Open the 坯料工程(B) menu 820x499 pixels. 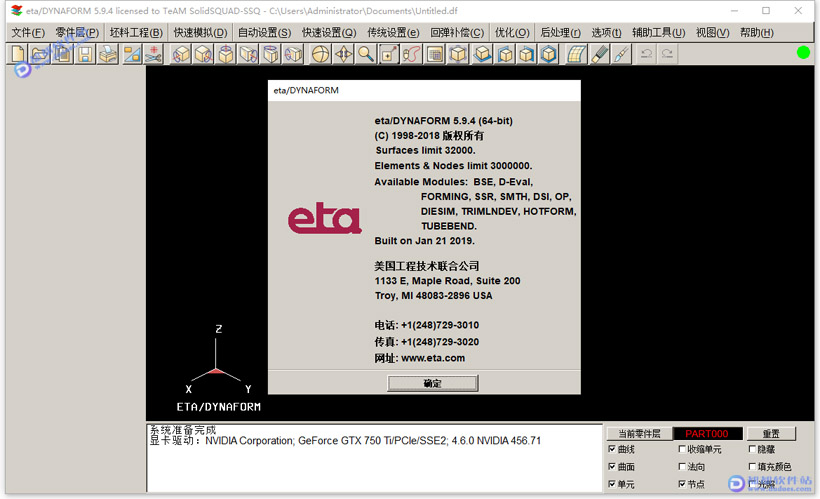click(136, 32)
